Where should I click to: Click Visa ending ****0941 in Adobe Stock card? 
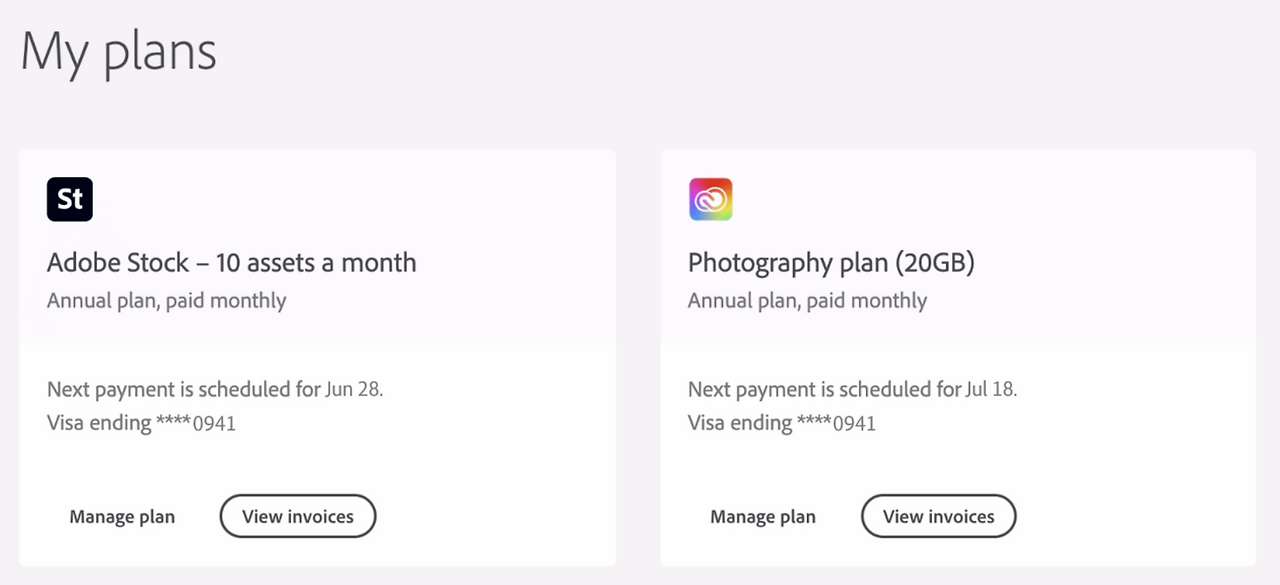point(141,423)
